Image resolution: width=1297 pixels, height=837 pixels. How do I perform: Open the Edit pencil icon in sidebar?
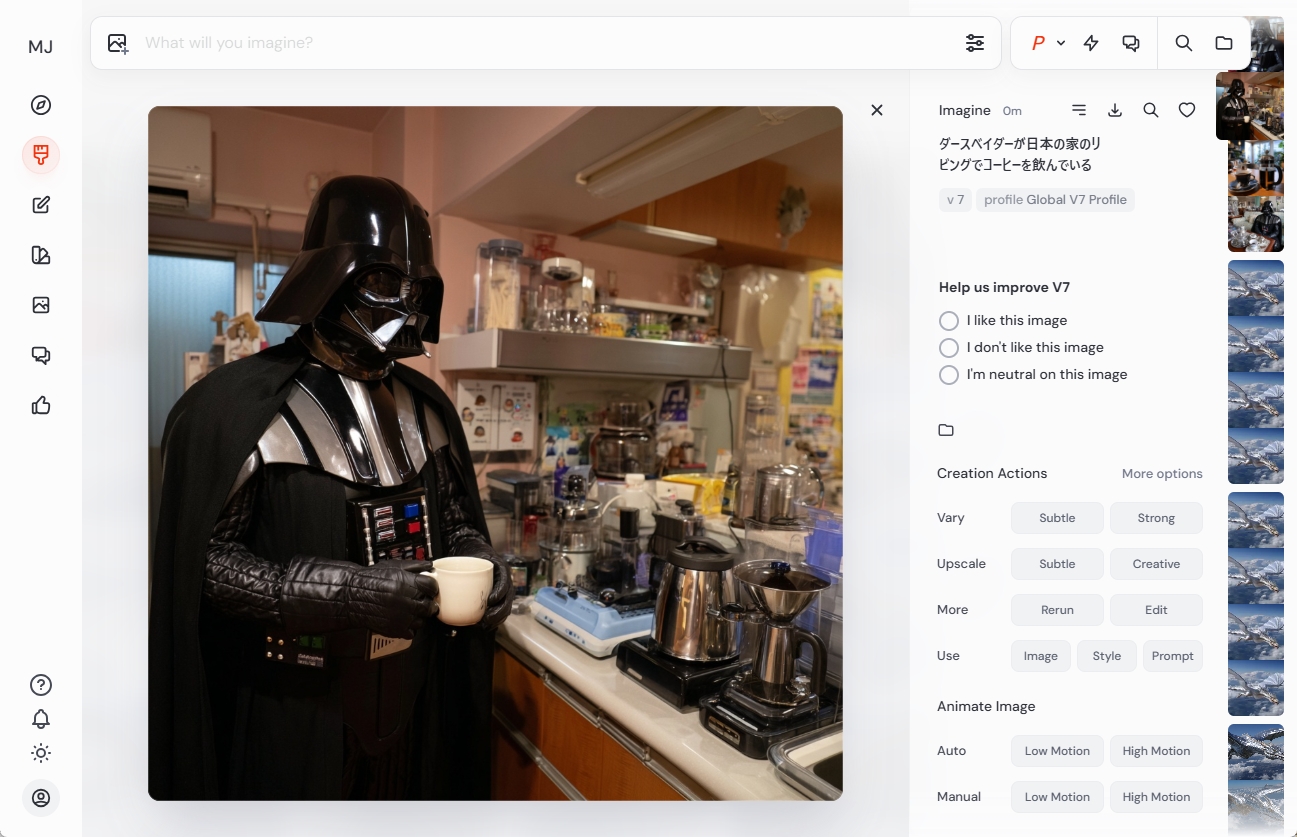click(41, 204)
